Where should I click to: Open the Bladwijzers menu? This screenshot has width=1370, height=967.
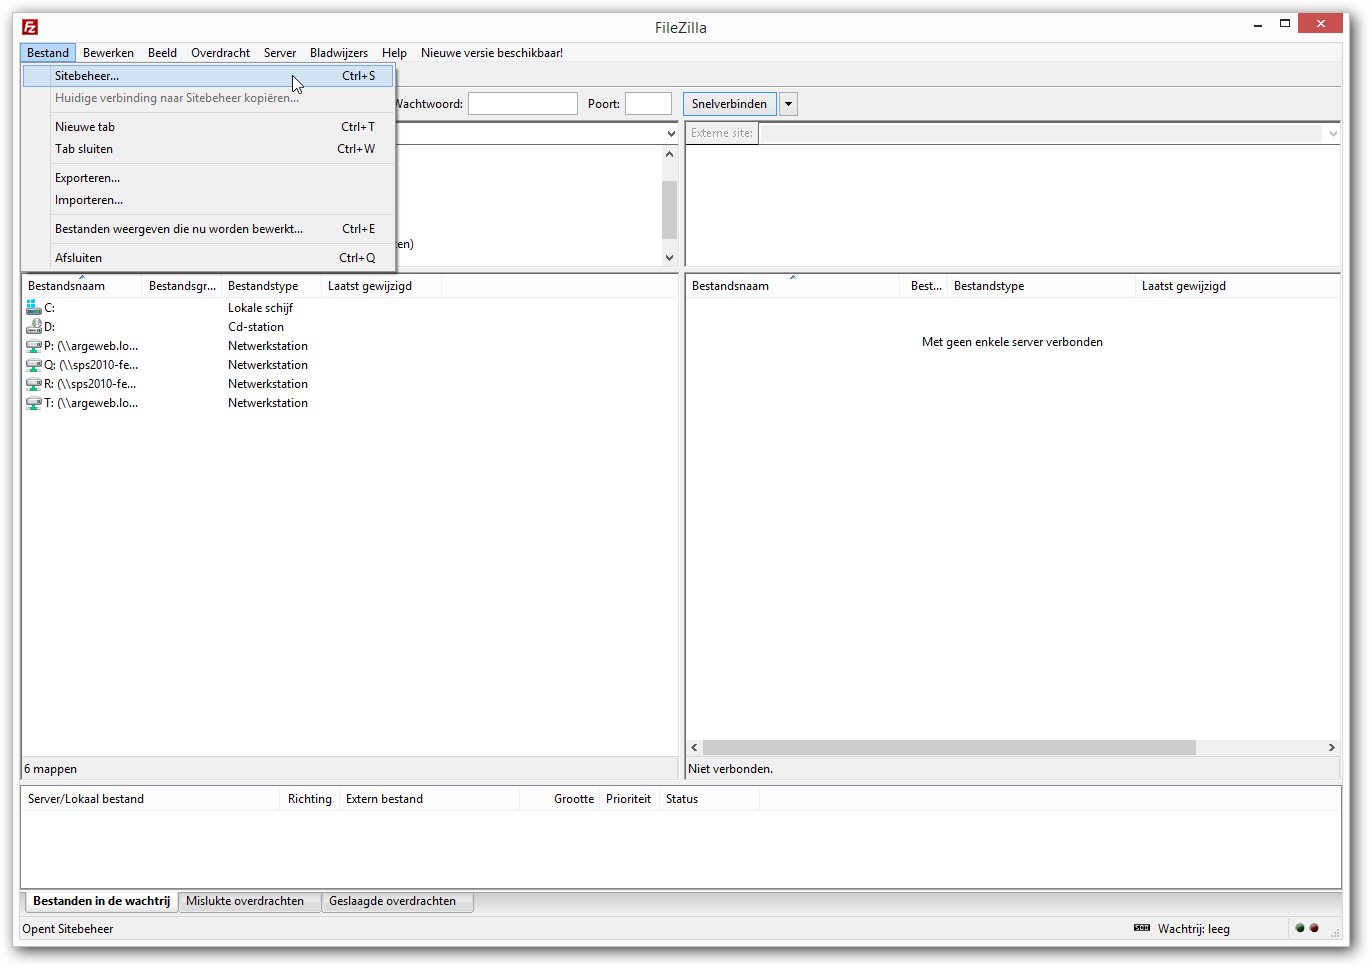click(x=339, y=53)
